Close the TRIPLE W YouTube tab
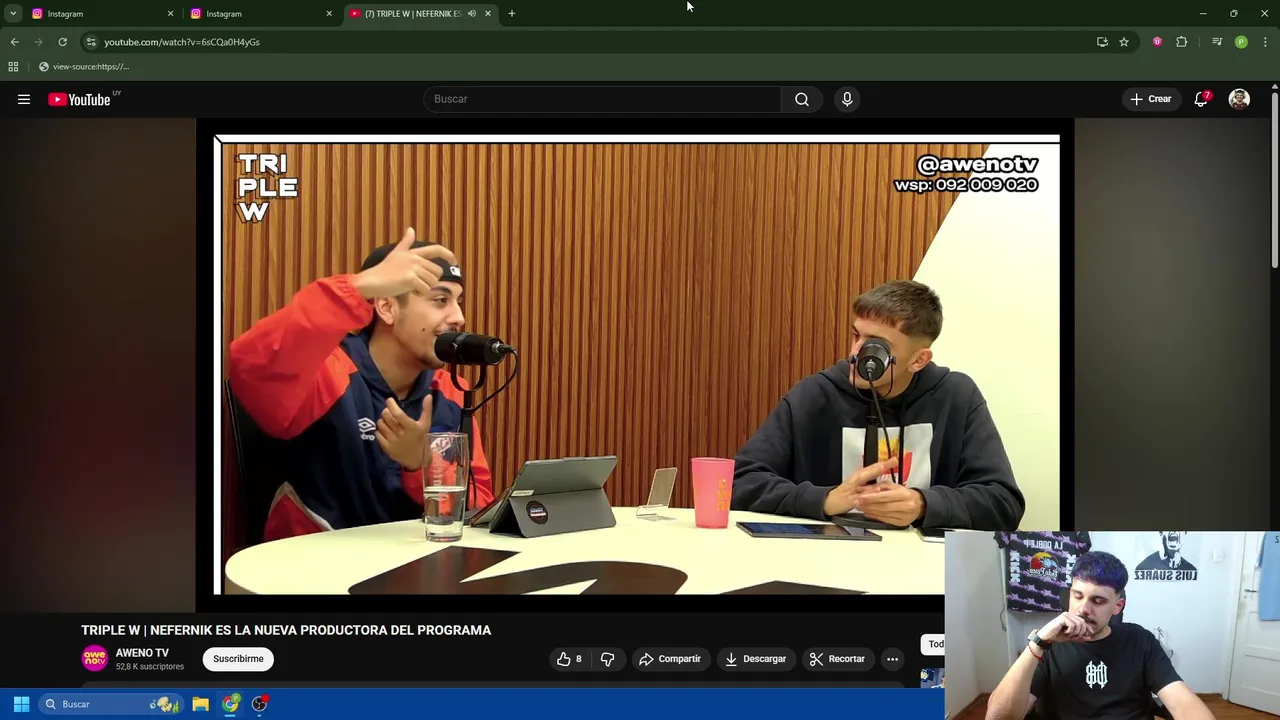 [488, 14]
